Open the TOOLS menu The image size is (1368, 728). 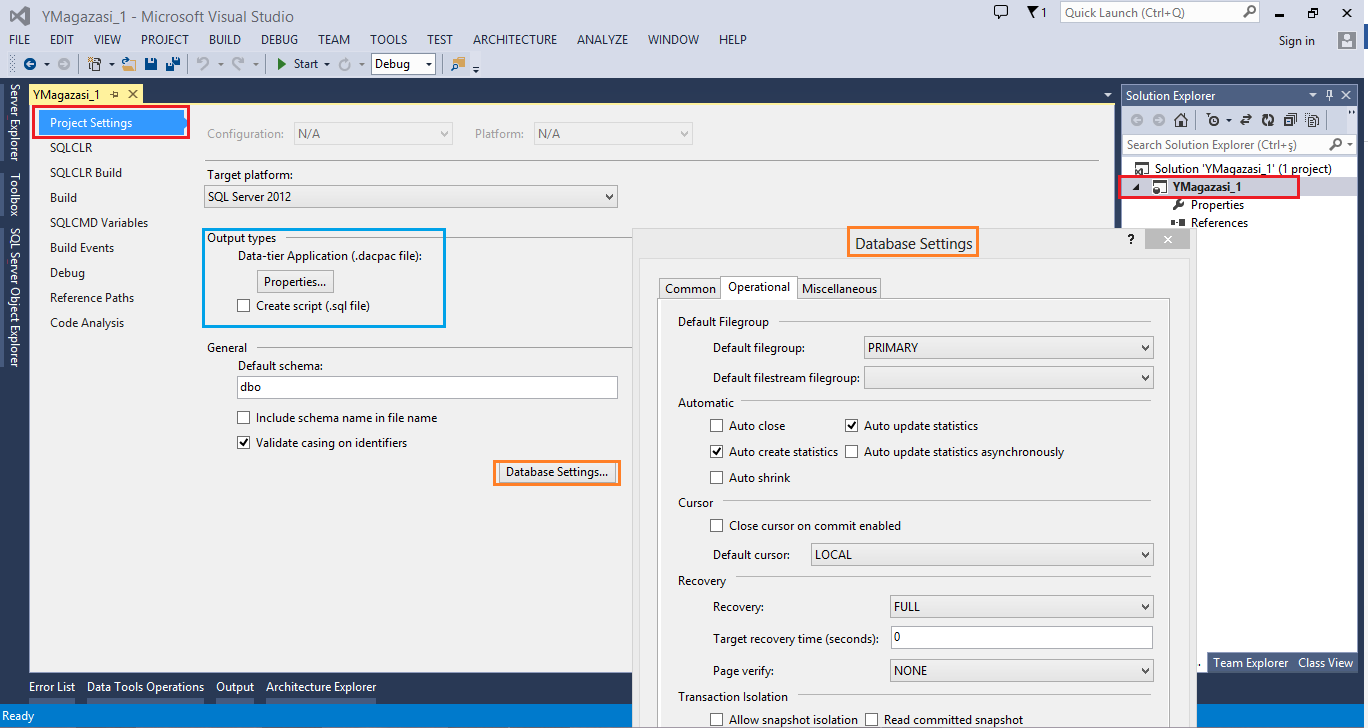pyautogui.click(x=389, y=40)
